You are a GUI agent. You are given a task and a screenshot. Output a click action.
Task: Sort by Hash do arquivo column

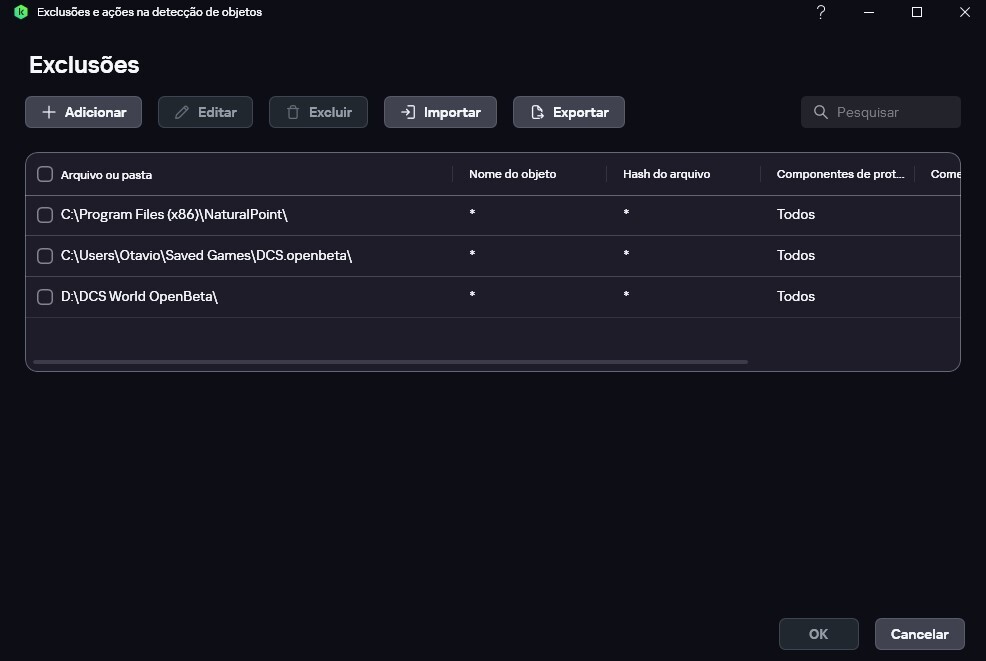667,174
